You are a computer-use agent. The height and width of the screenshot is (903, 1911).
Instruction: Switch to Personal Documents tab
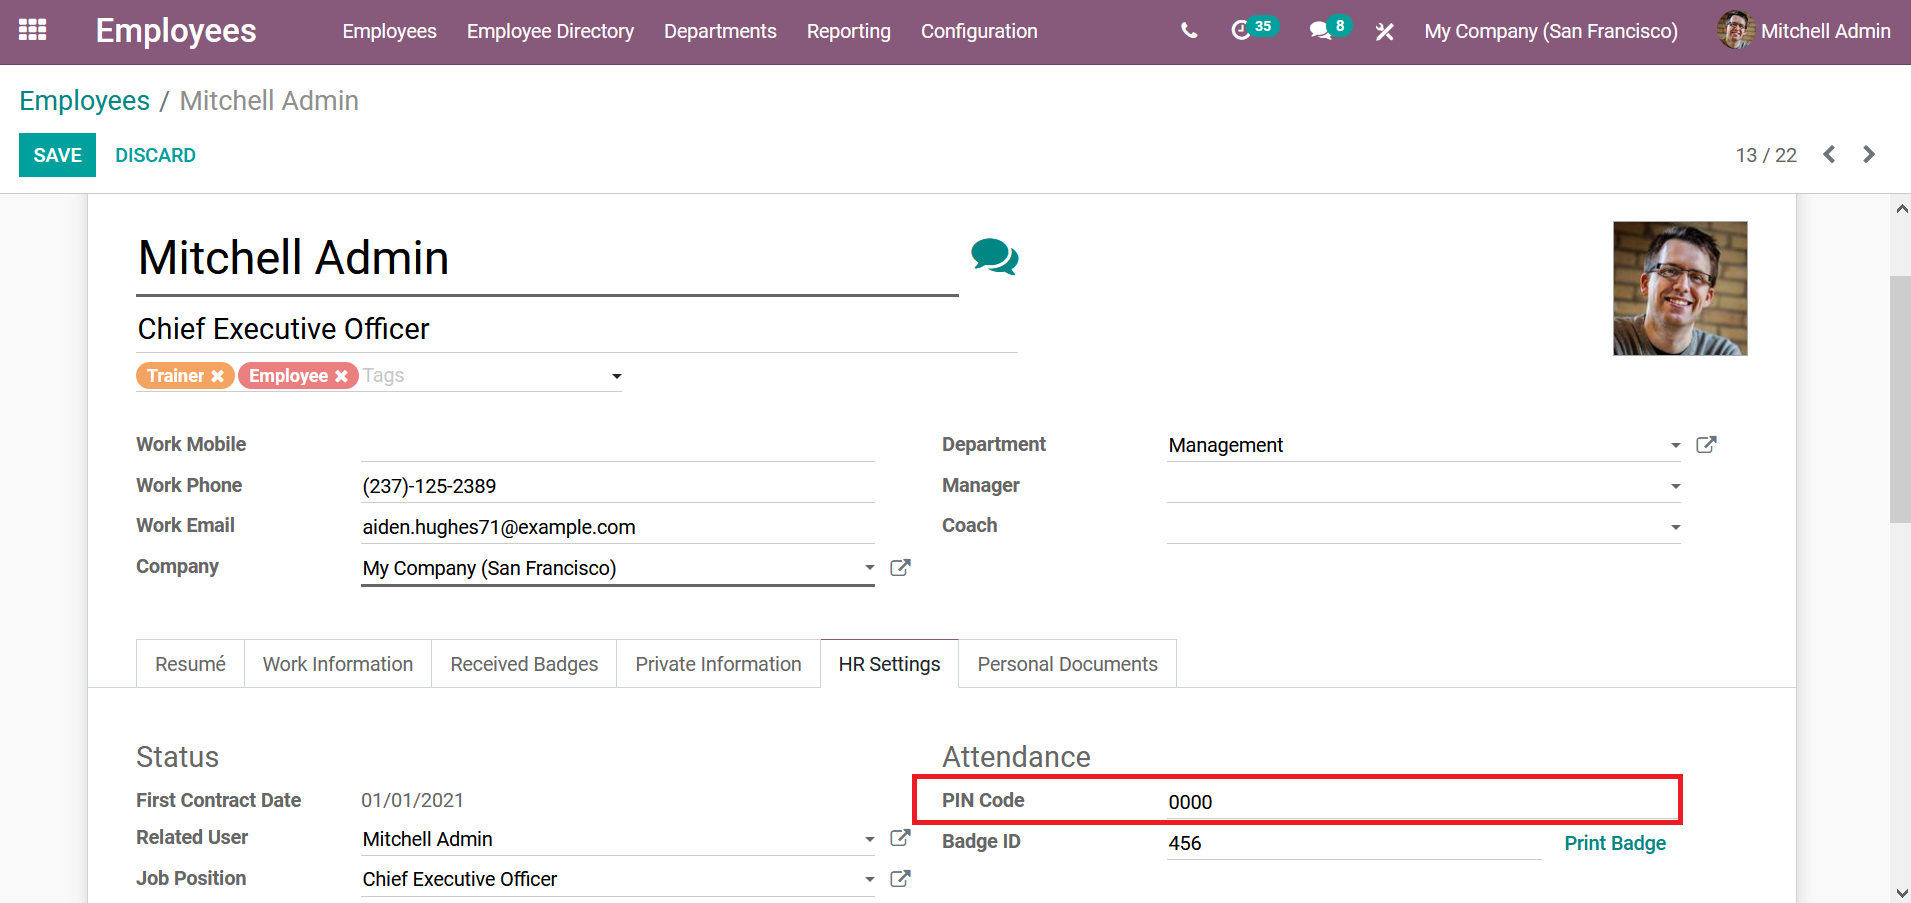[1067, 664]
